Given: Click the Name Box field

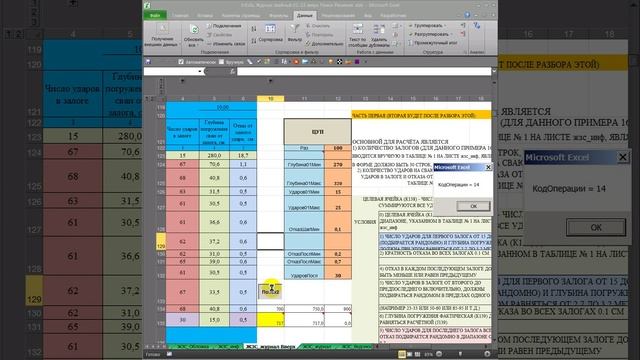Looking at the screenshot, I should [x=170, y=71].
